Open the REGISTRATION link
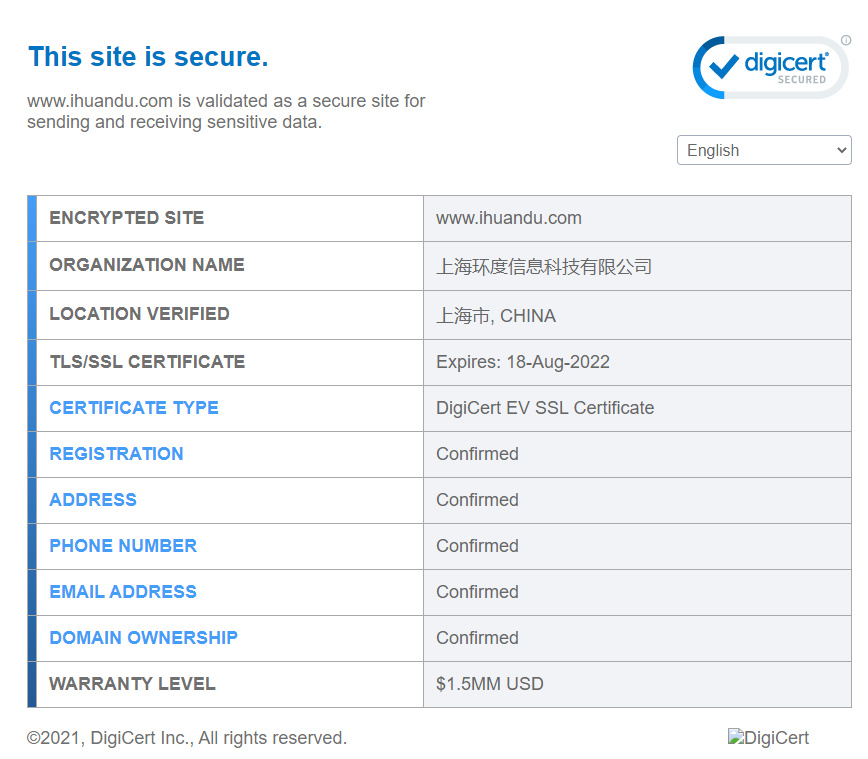 tap(116, 454)
